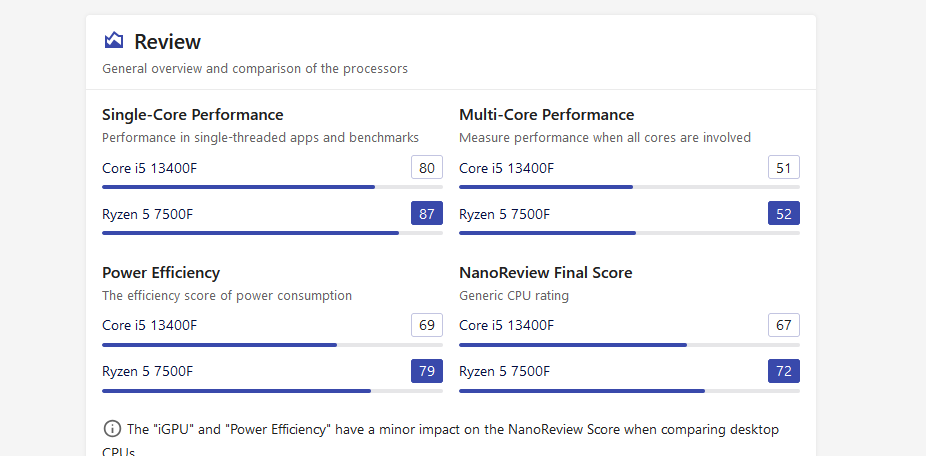Click the Review section chart icon
The height and width of the screenshot is (456, 926).
(113, 41)
